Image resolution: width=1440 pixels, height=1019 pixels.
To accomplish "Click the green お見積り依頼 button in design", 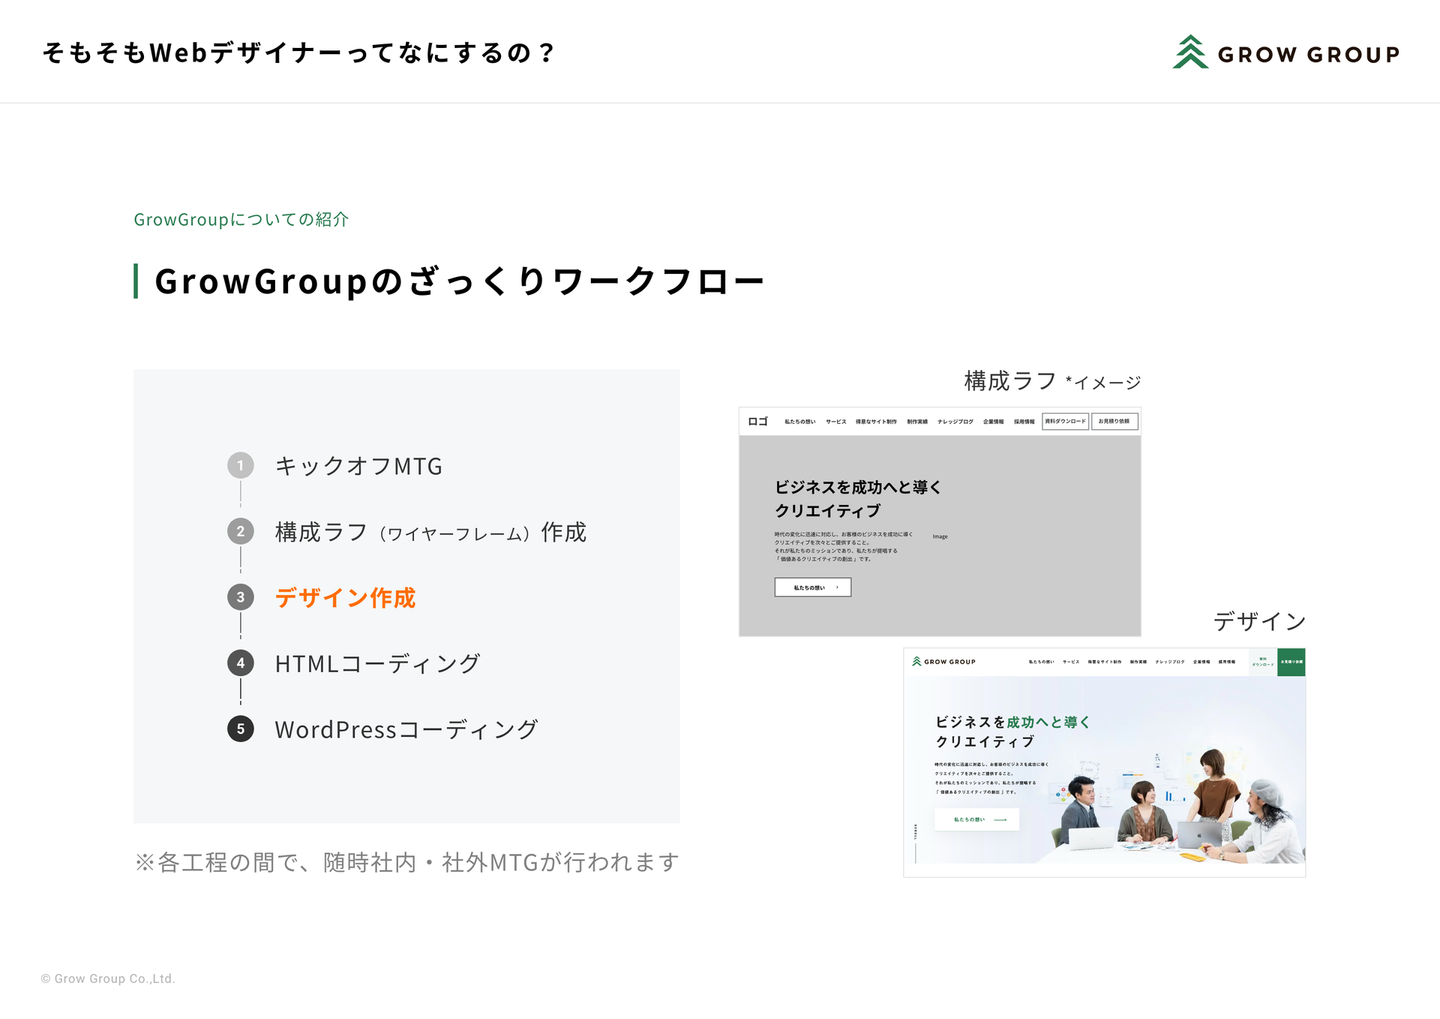I will (x=1291, y=662).
